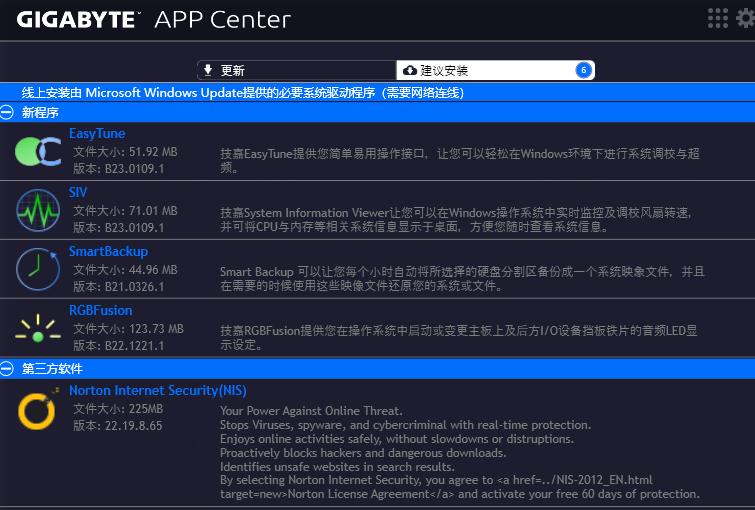Click 'Identifies unsafe websites in search results.'
Screen dimensions: 755x510
(337, 467)
